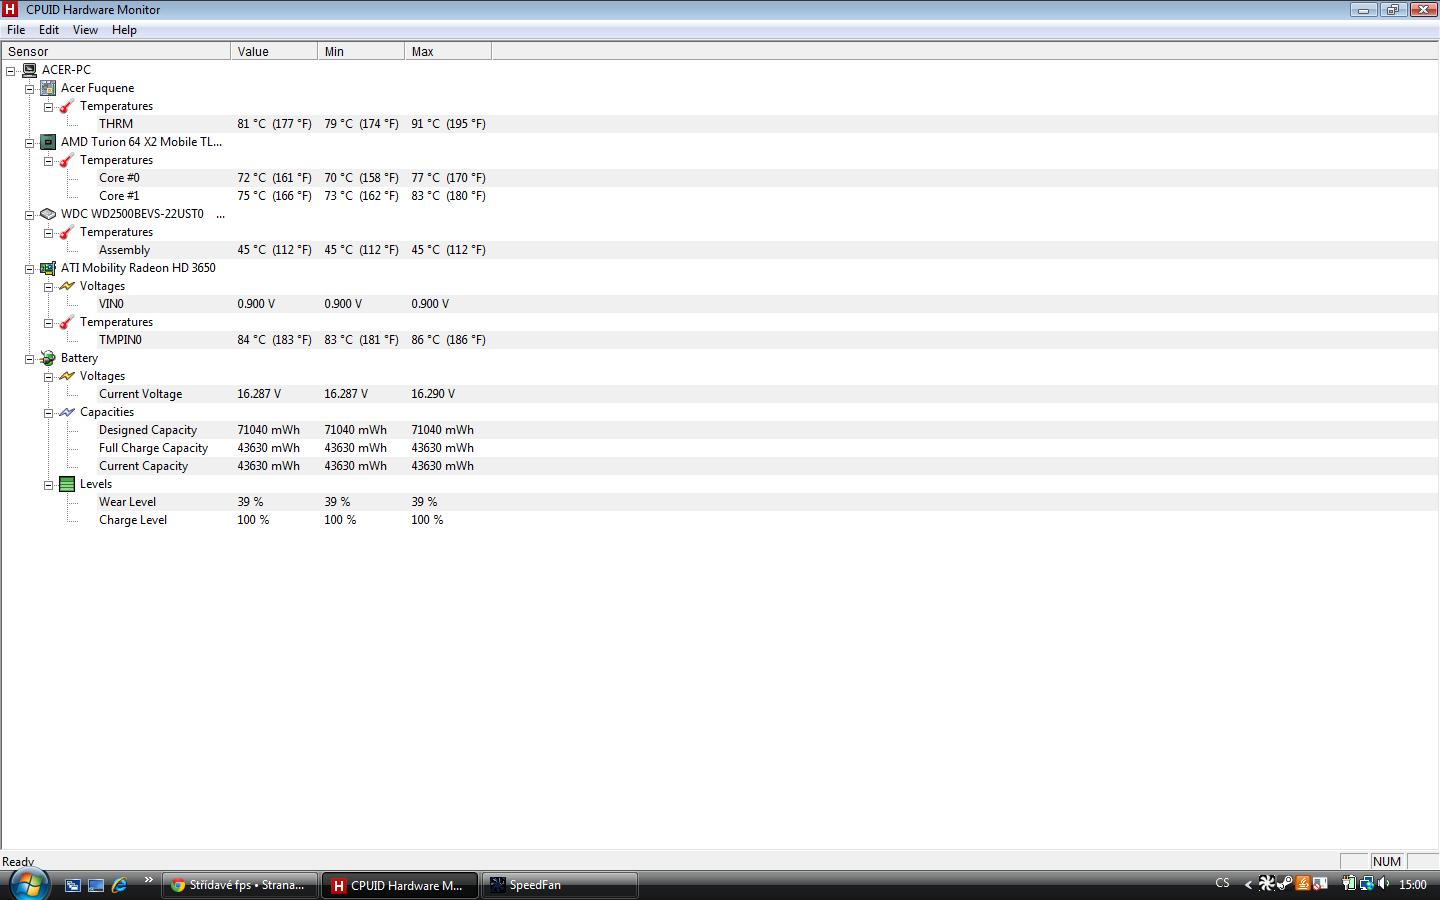Switch to the Chrome Střídavé fps taskbar window
1440x900 pixels.
point(240,885)
